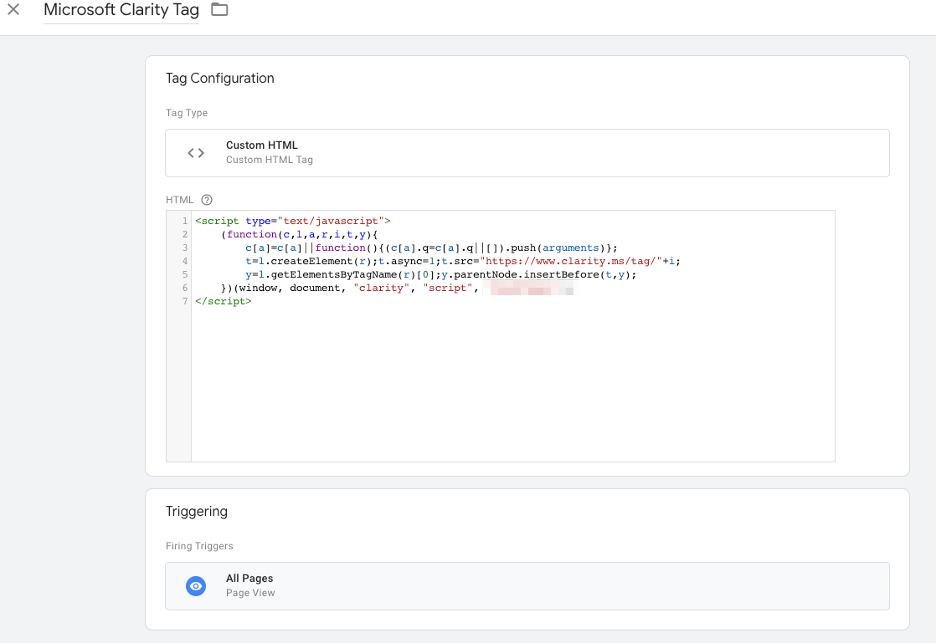Click the line with window, document arguments
936x644 pixels.
349,288
